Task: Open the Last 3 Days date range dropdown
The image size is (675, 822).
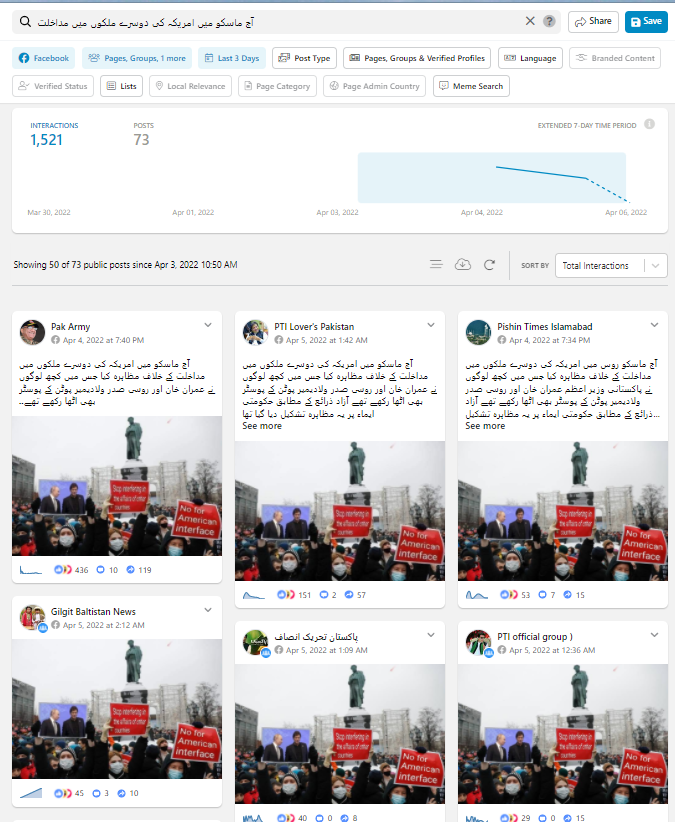Action: 231,58
